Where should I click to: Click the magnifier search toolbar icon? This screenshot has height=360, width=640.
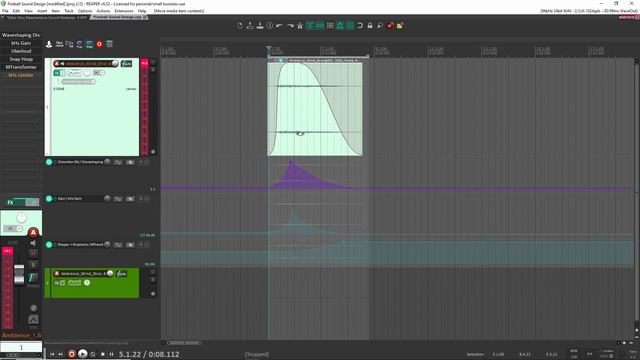pyautogui.click(x=380, y=25)
